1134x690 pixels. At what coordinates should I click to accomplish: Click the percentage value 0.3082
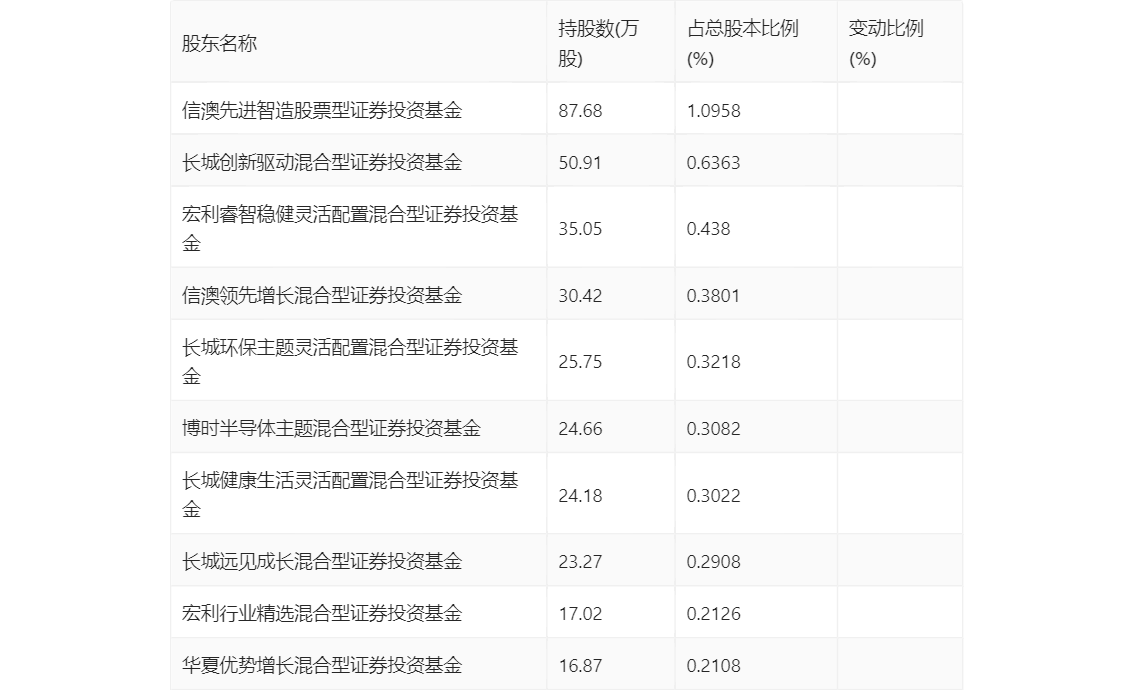tap(713, 429)
